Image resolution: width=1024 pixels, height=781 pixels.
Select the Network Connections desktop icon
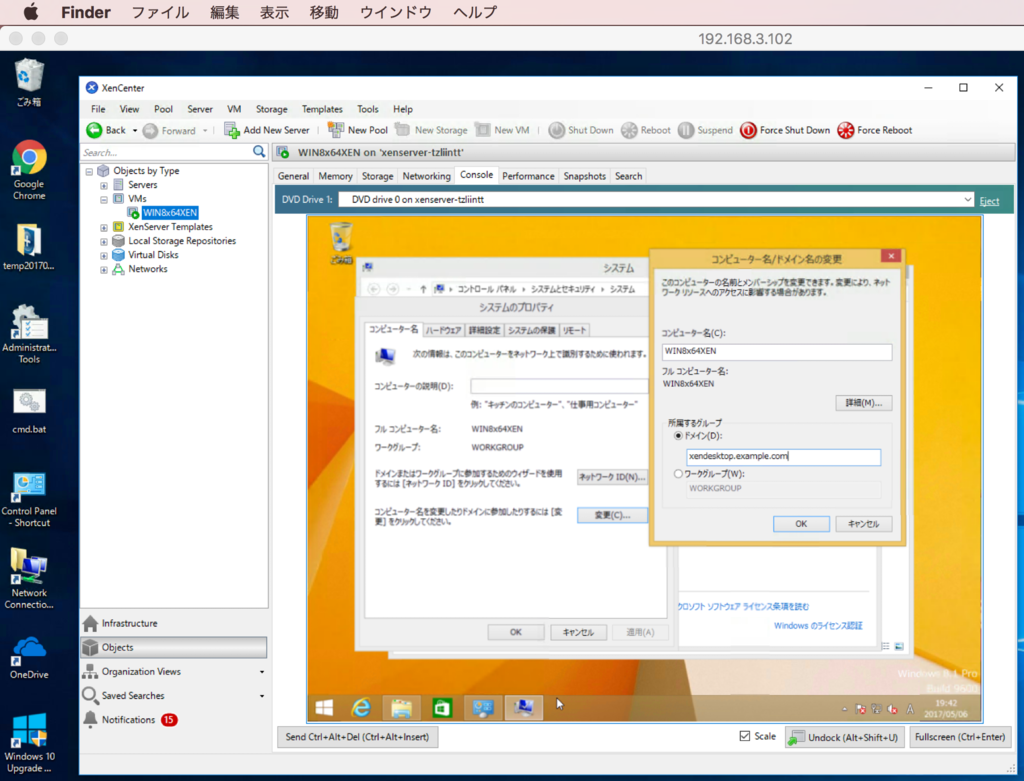[x=29, y=579]
